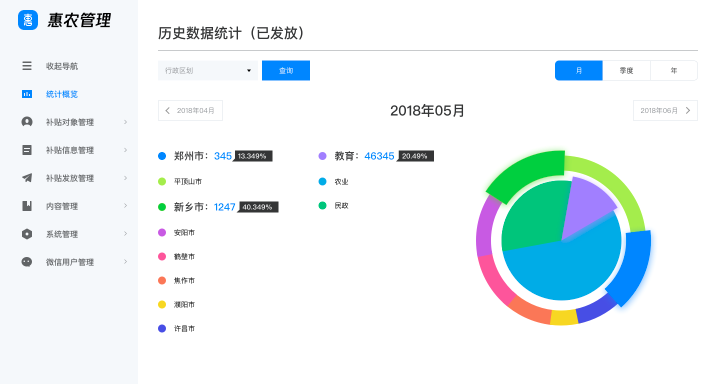Click the 焦作市 legend dot
Image resolution: width=714 pixels, height=384 pixels.
(x=162, y=281)
